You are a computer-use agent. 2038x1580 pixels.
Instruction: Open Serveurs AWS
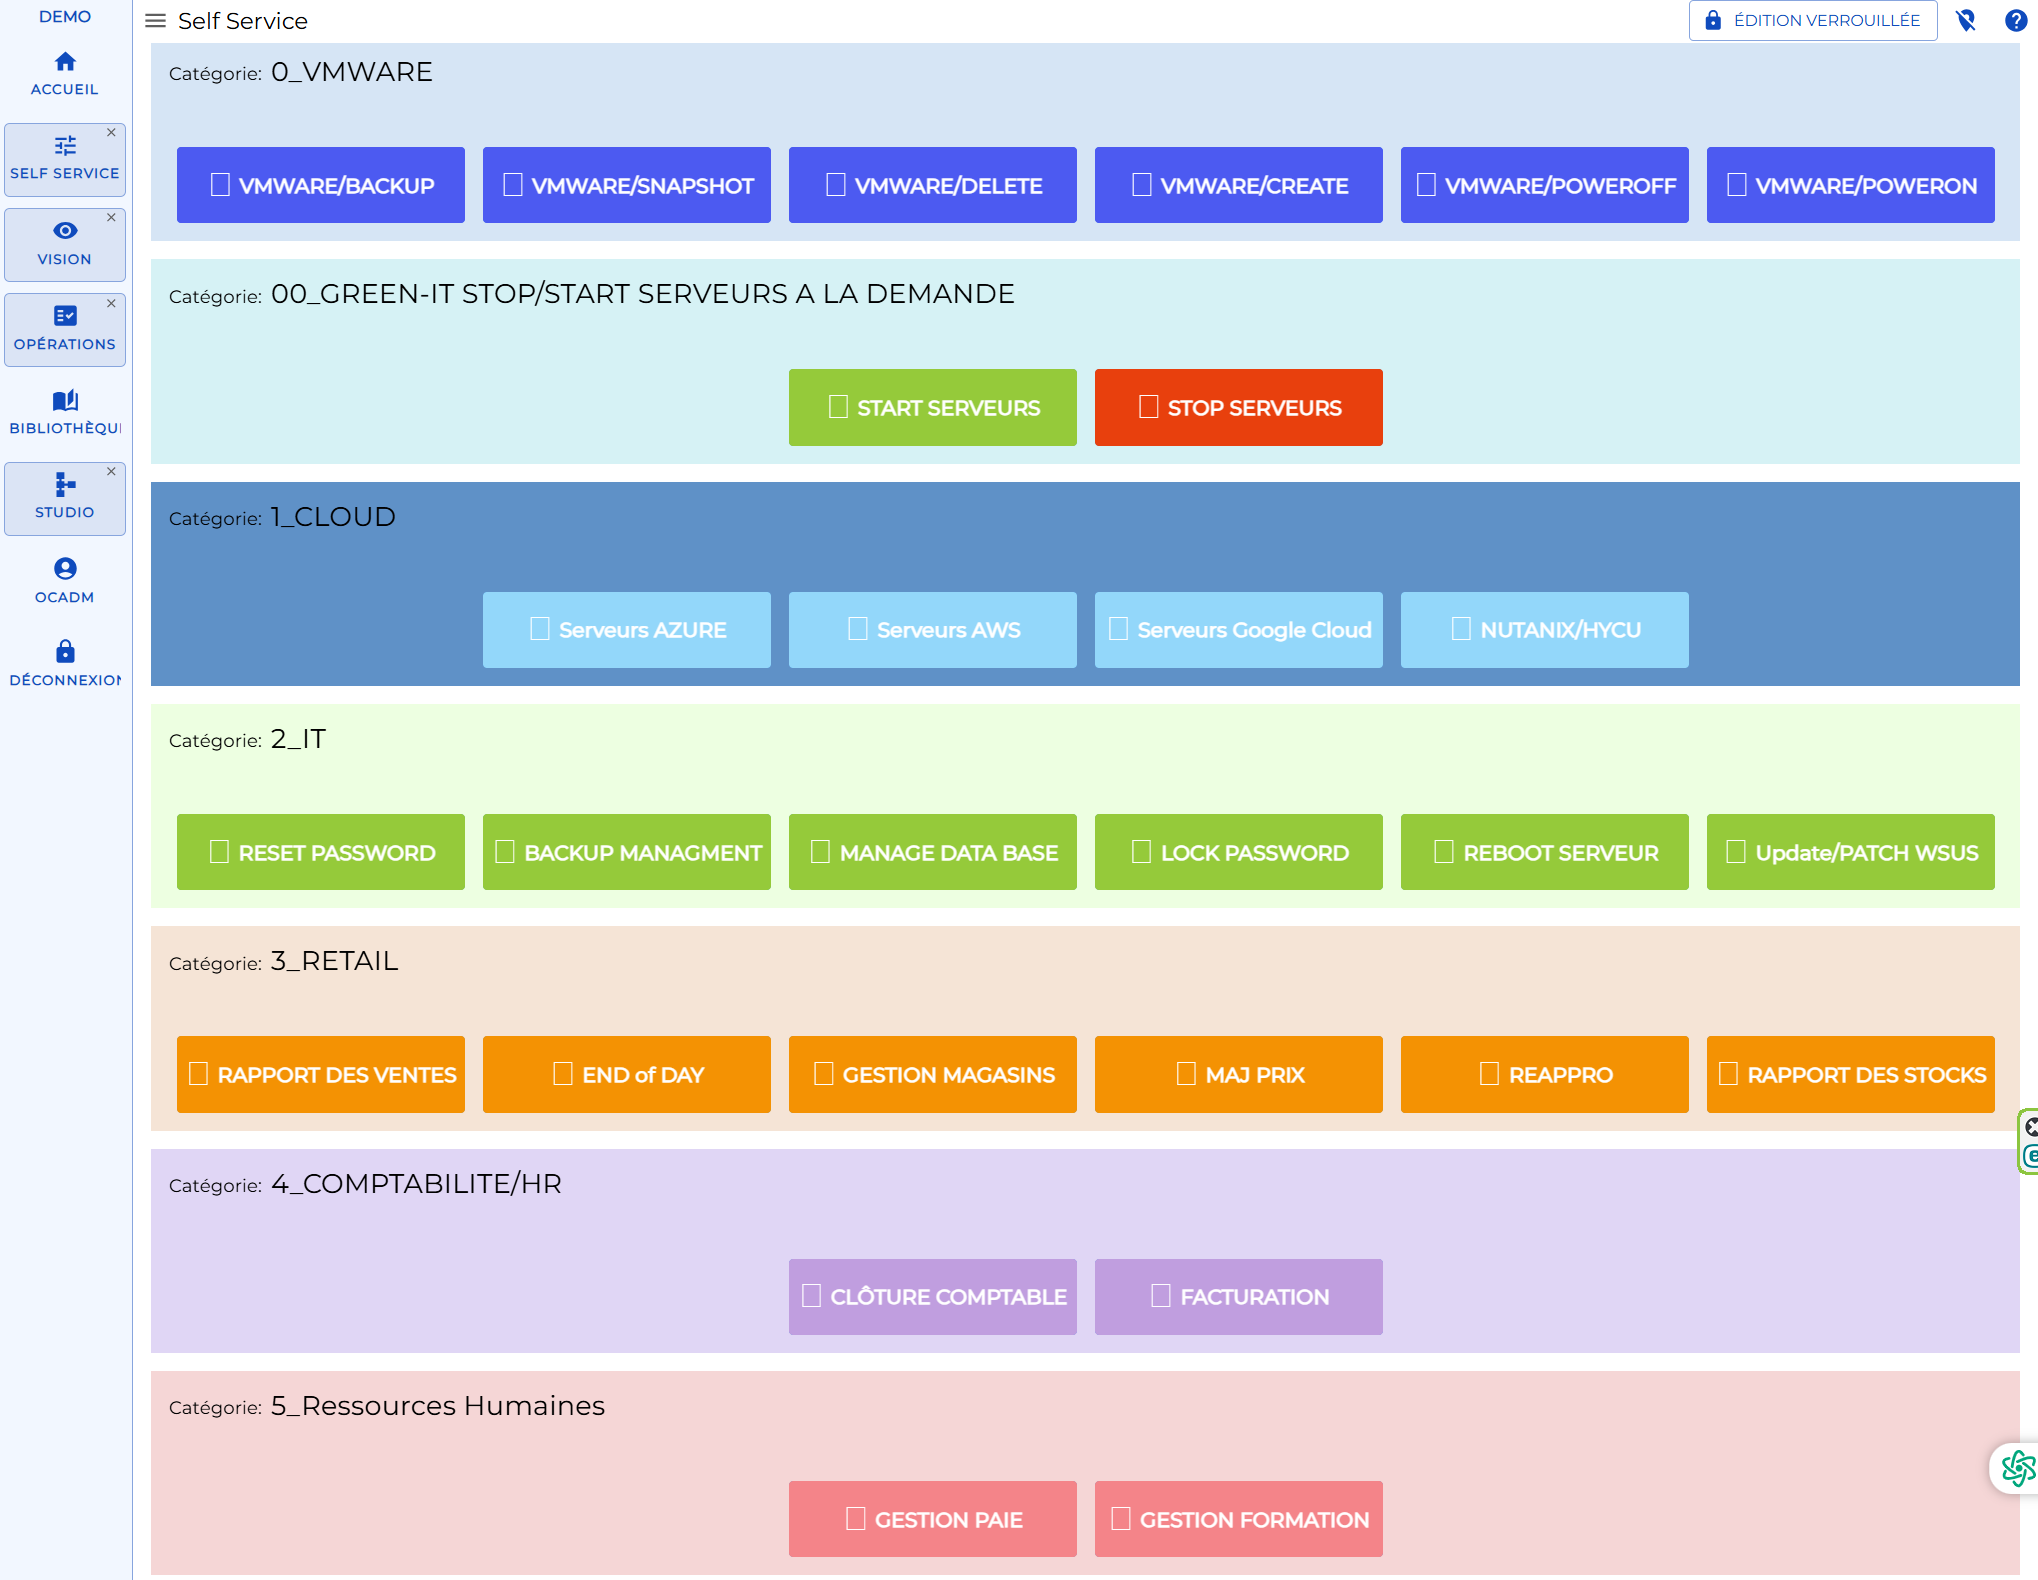[933, 630]
